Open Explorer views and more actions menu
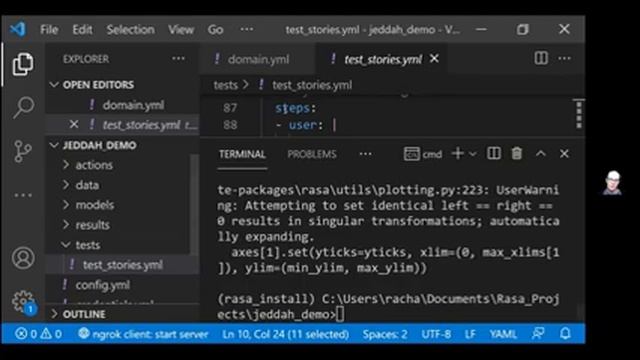Viewport: 640px width, 360px height. tap(178, 59)
